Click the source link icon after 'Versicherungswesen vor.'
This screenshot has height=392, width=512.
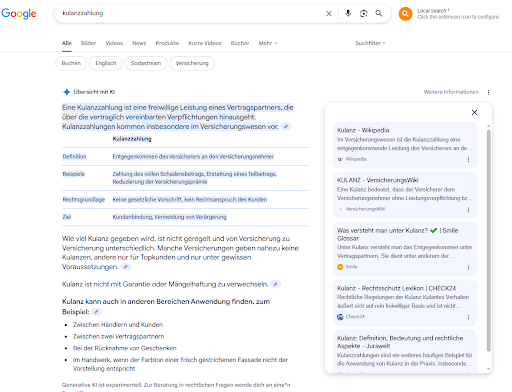point(286,127)
